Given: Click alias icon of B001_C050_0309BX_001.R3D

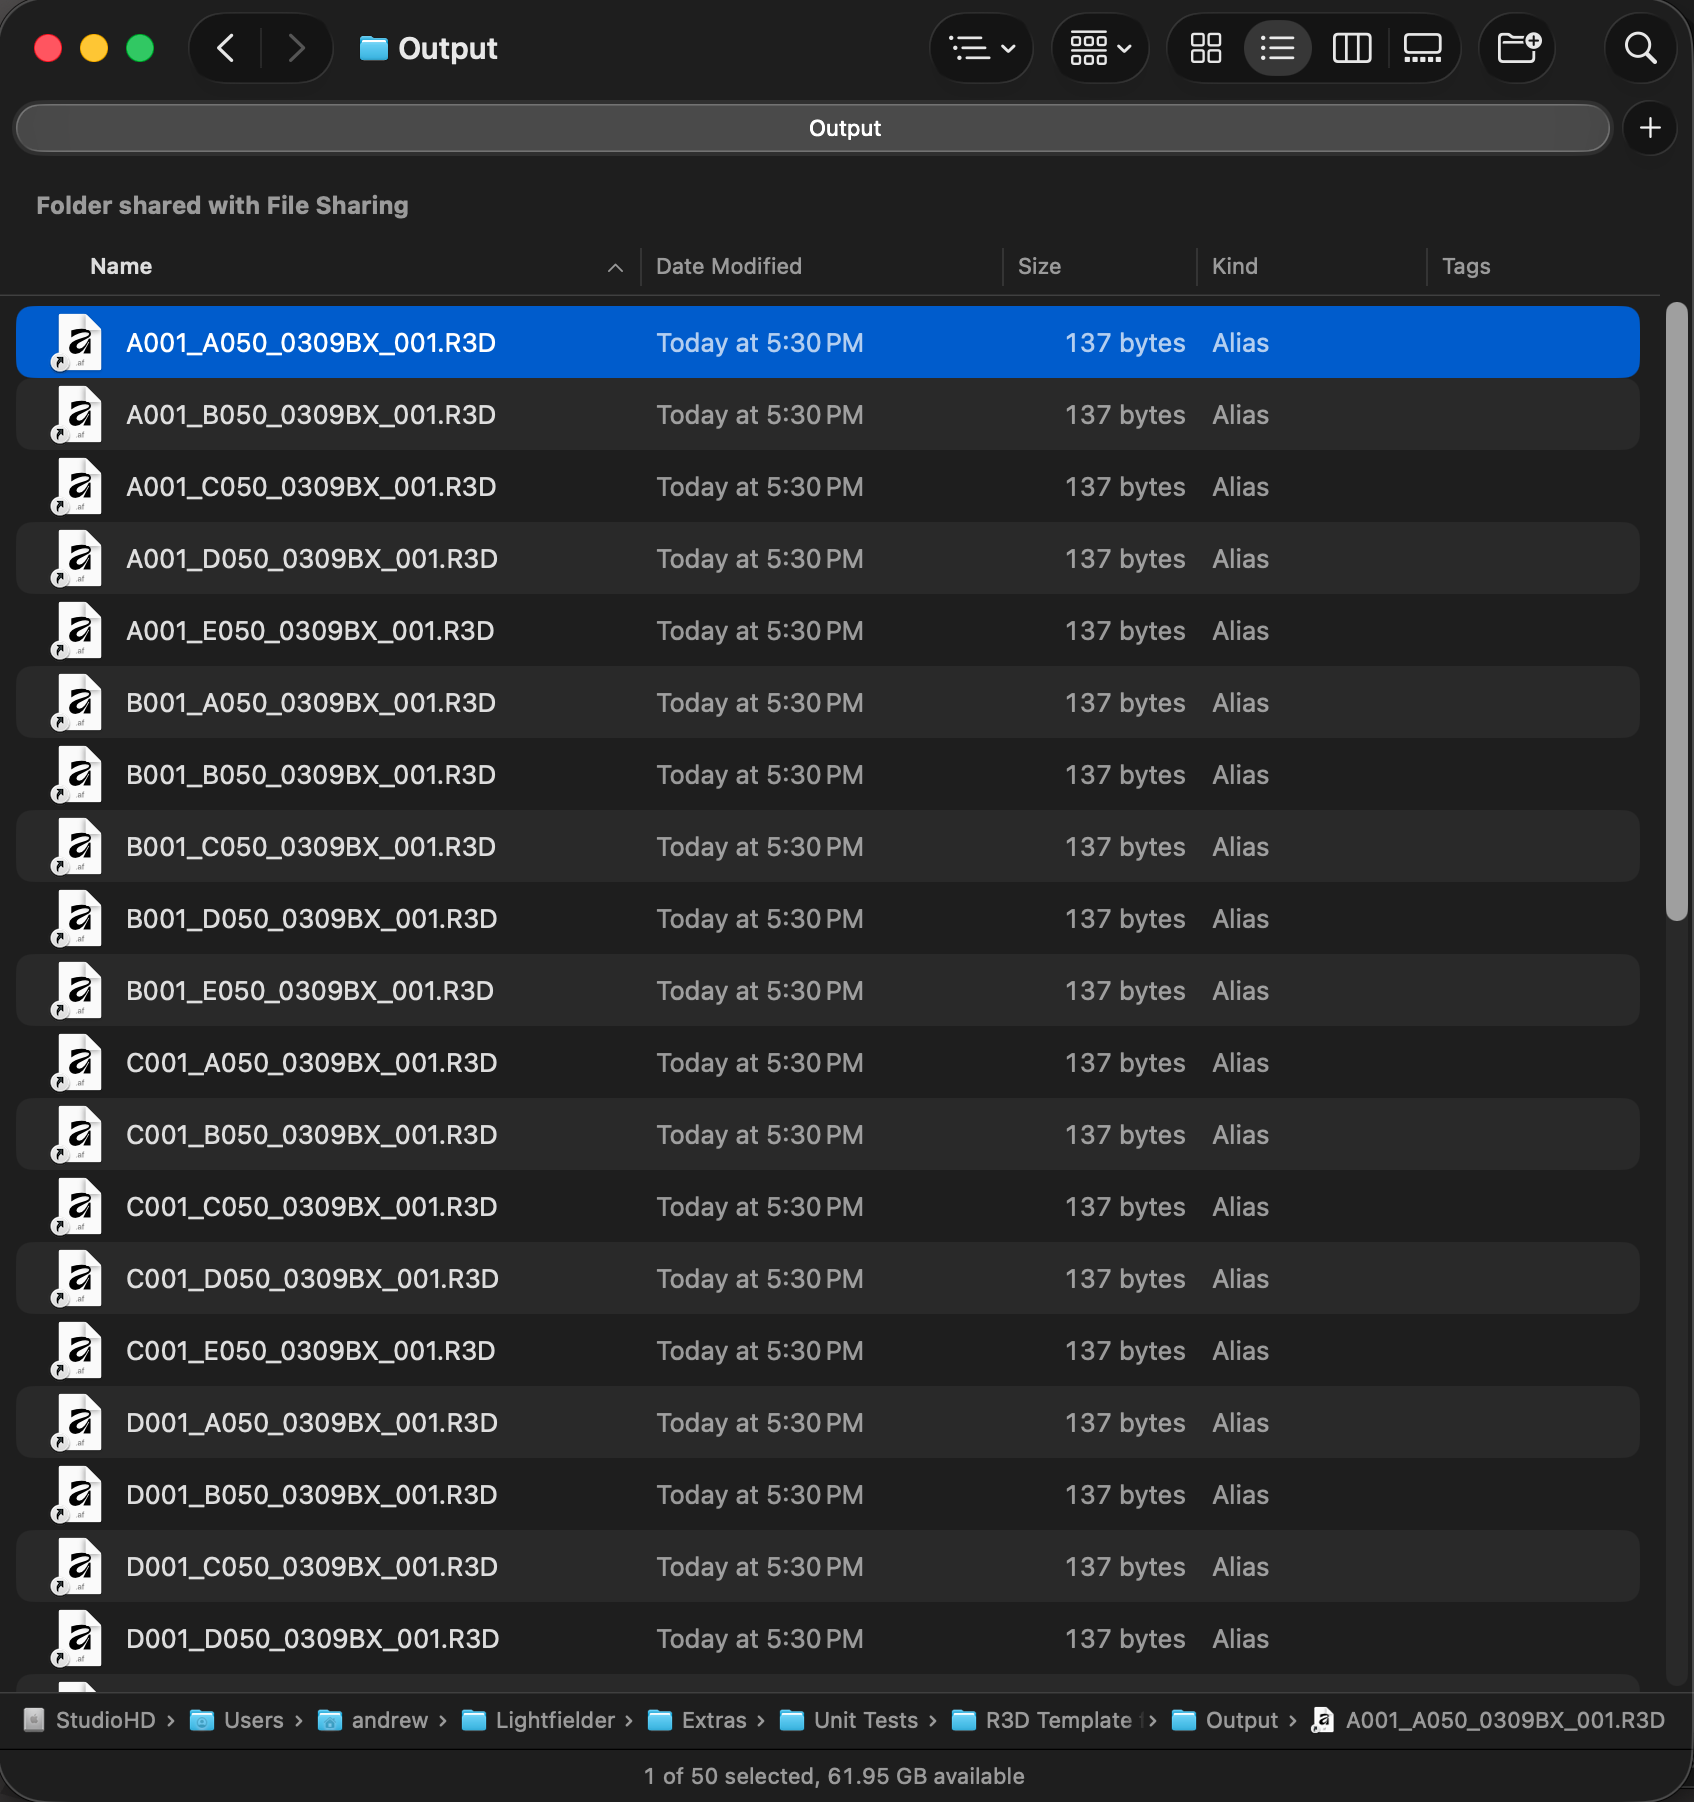Looking at the screenshot, I should [78, 846].
